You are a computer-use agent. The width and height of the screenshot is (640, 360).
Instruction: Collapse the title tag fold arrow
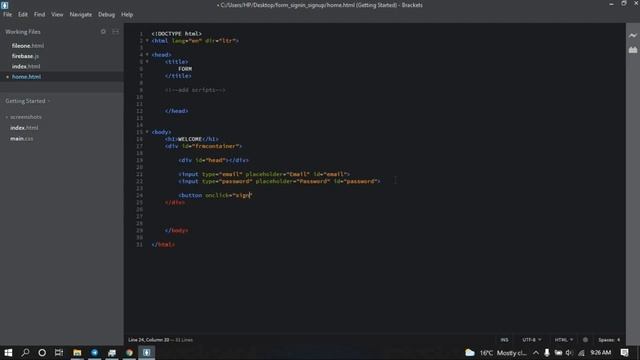(x=147, y=62)
